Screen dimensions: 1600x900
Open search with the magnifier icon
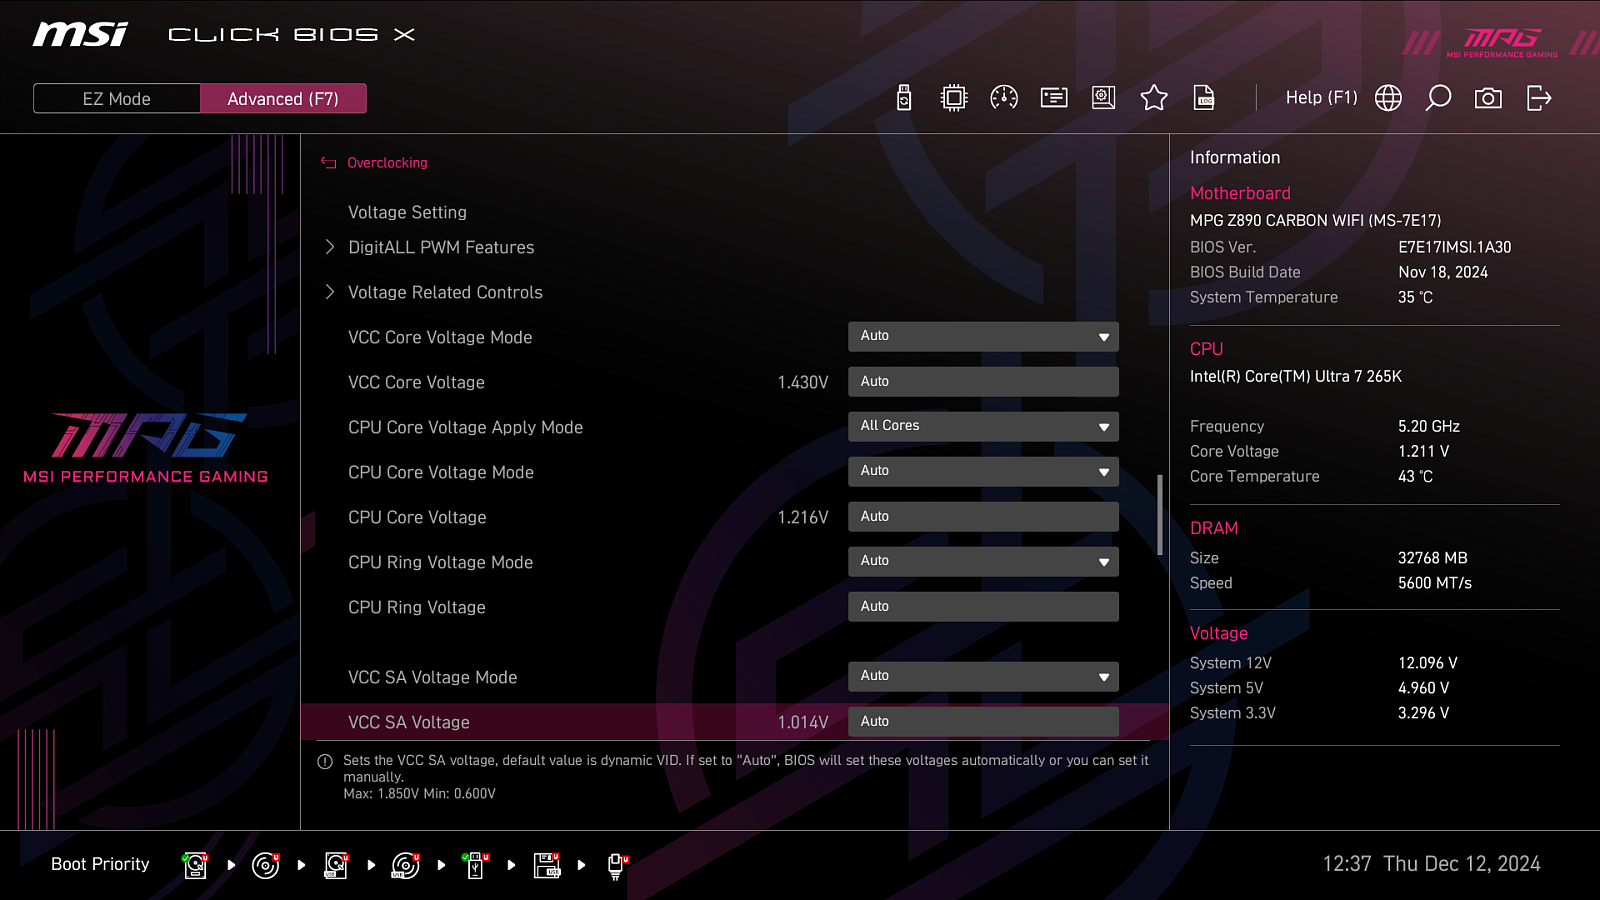coord(1438,98)
